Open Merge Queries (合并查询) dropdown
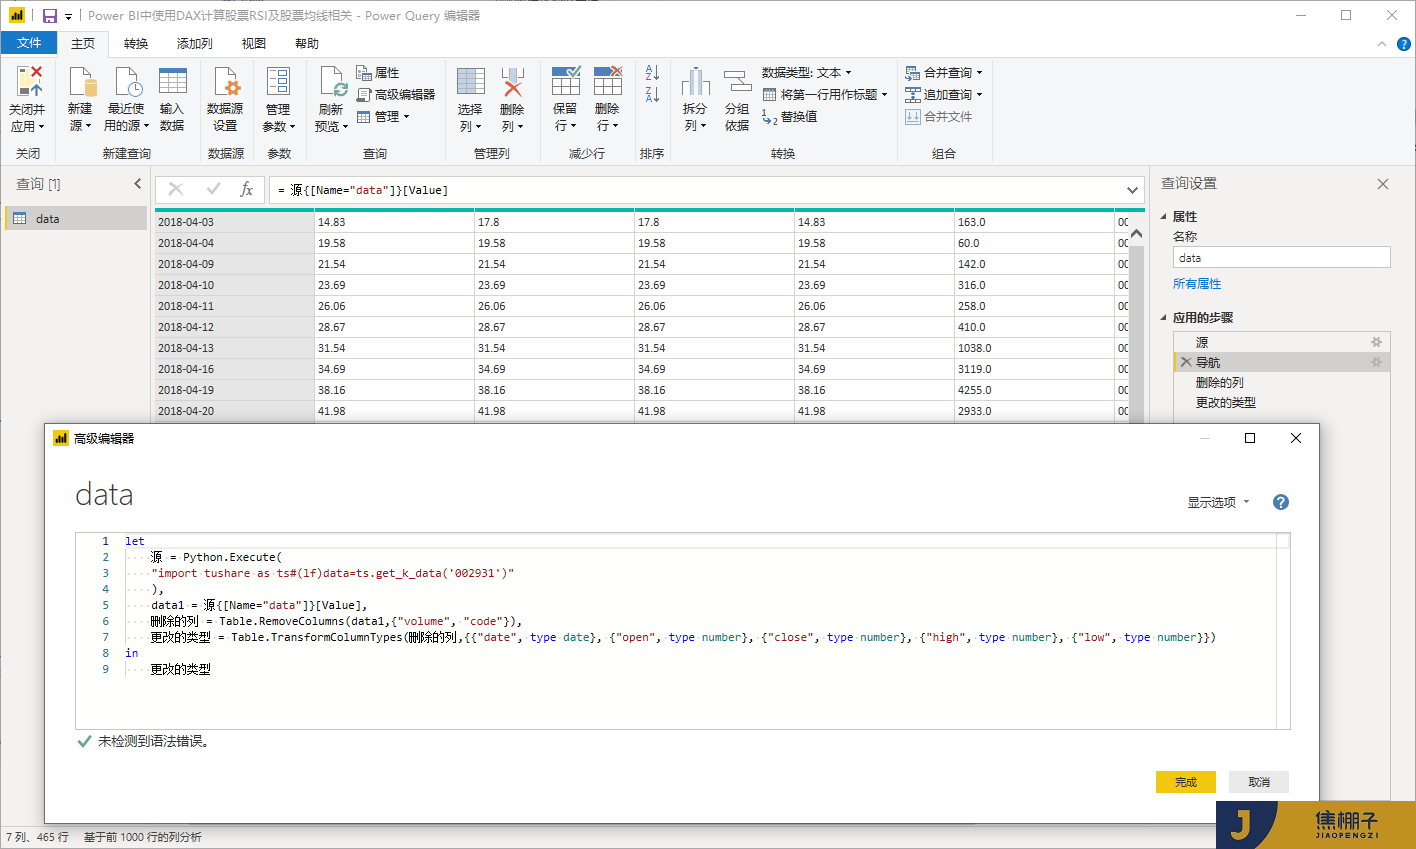This screenshot has height=849, width=1416. click(x=944, y=73)
